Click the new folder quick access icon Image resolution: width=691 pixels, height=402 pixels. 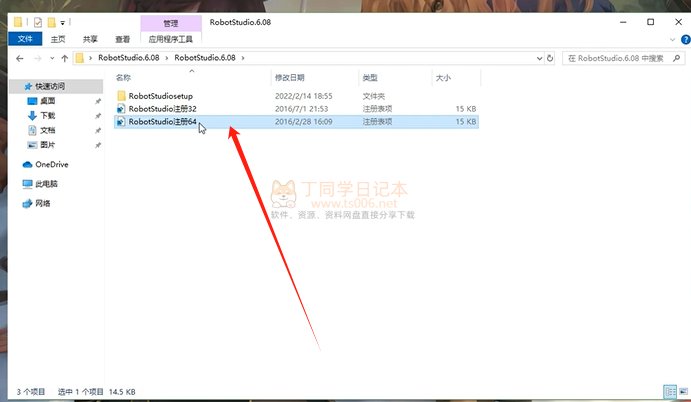pos(52,22)
